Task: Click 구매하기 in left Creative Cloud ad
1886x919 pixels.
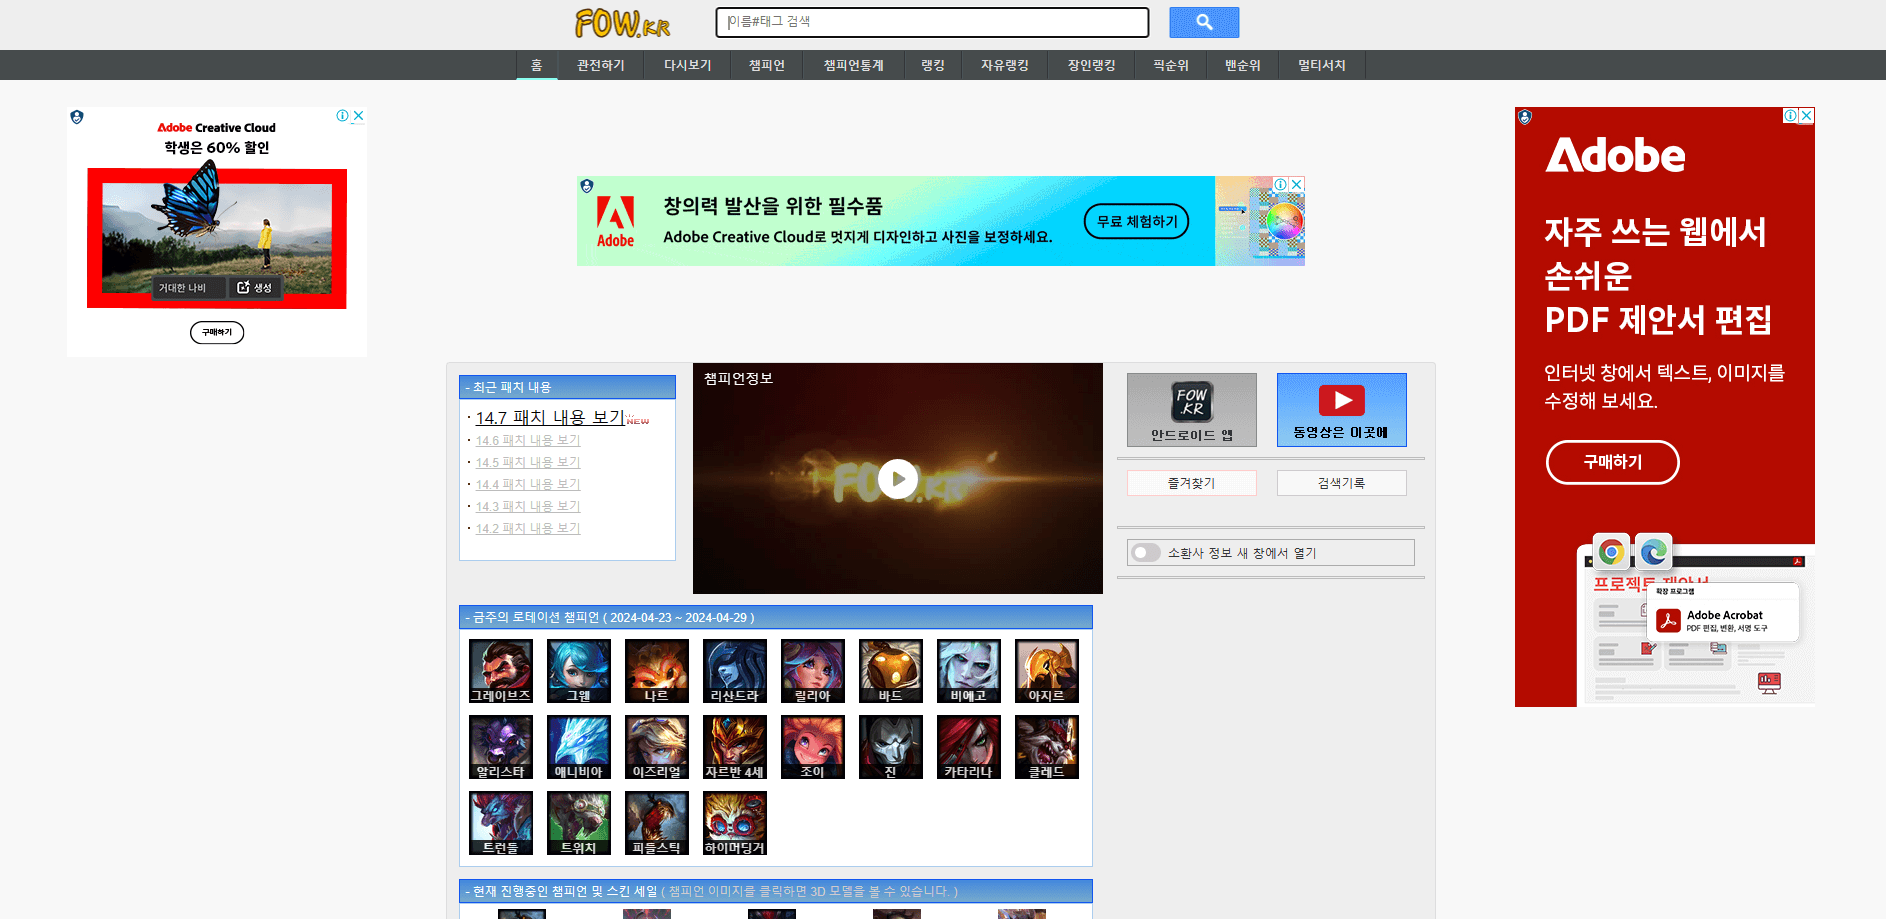Action: 217,332
